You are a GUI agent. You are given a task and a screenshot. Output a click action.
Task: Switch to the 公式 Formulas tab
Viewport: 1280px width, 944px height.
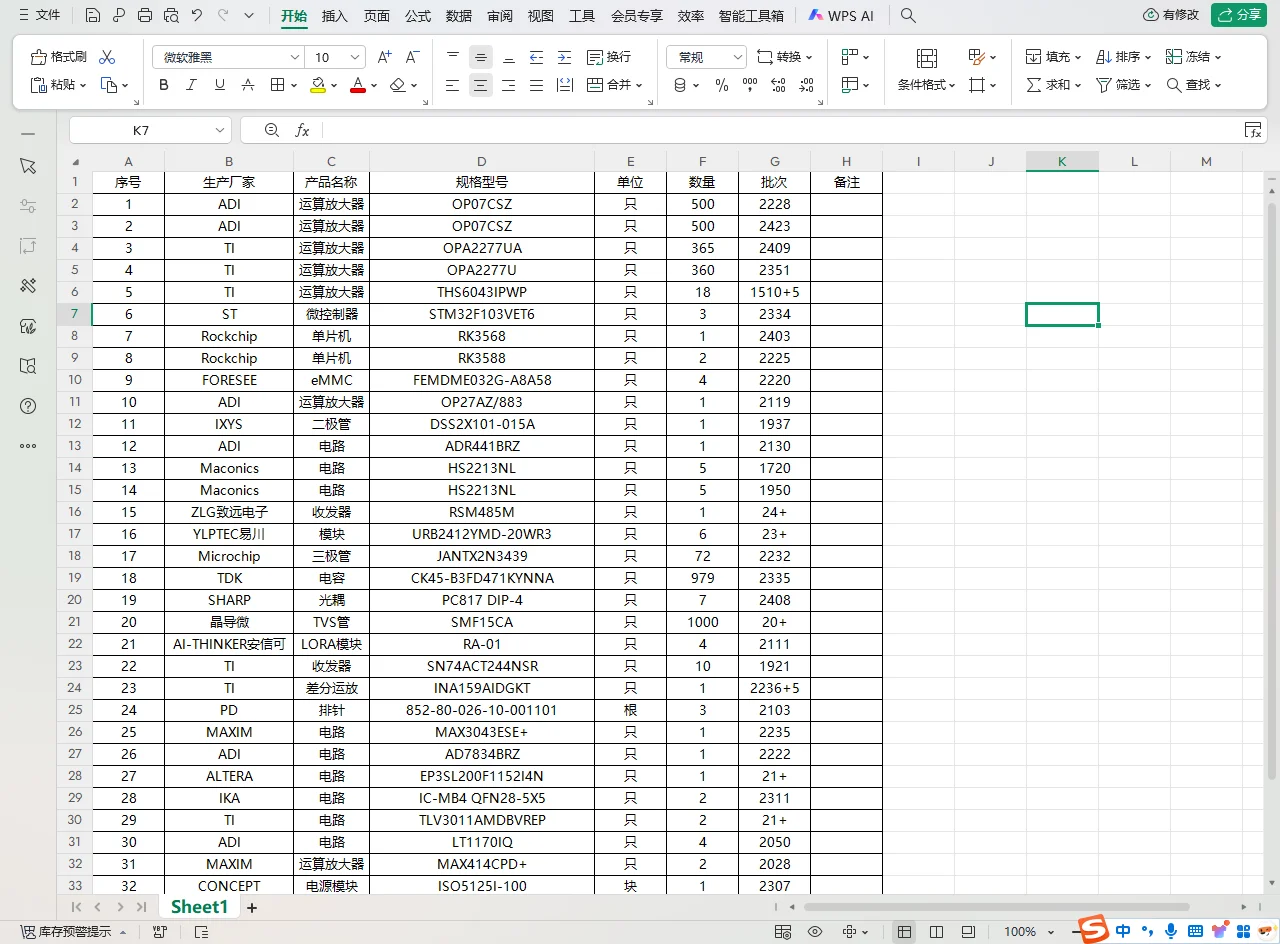pos(418,16)
